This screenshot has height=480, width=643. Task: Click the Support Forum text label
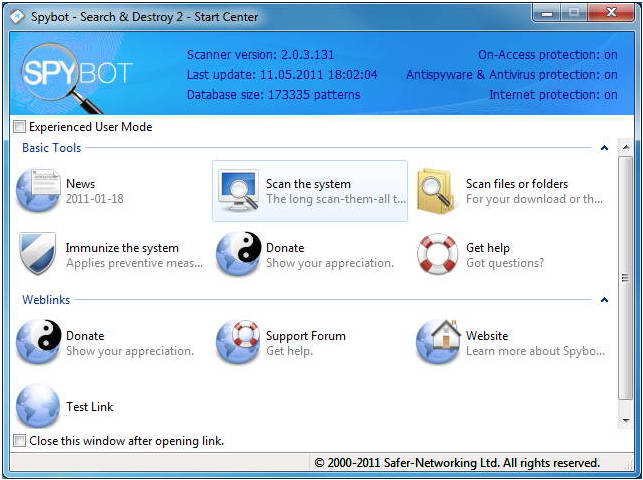click(x=306, y=336)
